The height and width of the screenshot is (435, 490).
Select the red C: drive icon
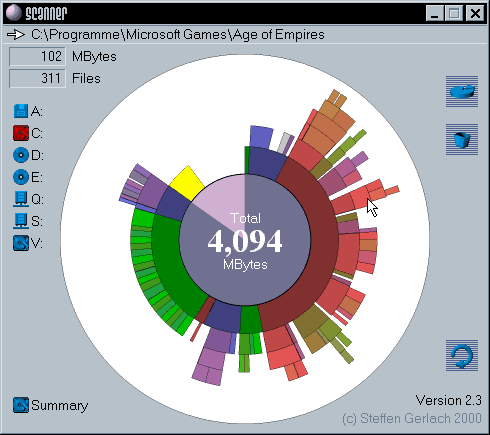pos(21,133)
